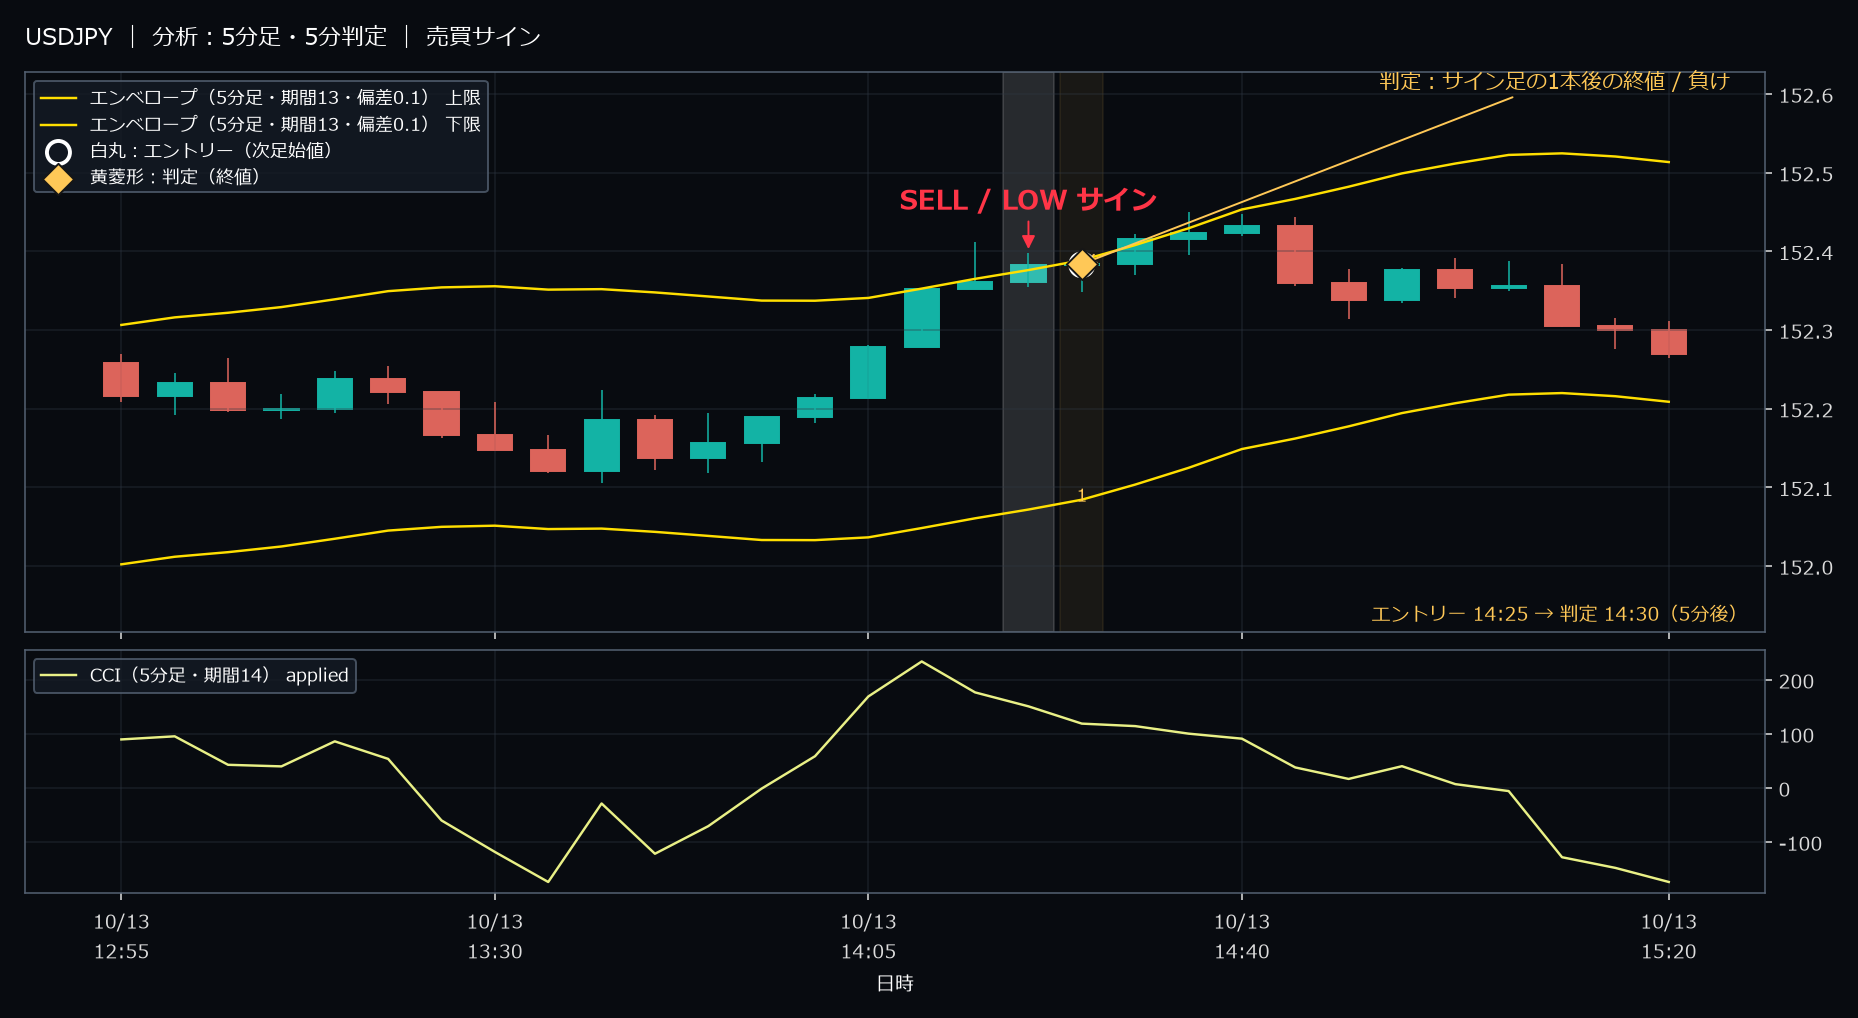Viewport: 1858px width, 1018px height.
Task: Select the エンベロープ 上限 legend entry
Action: tap(260, 98)
